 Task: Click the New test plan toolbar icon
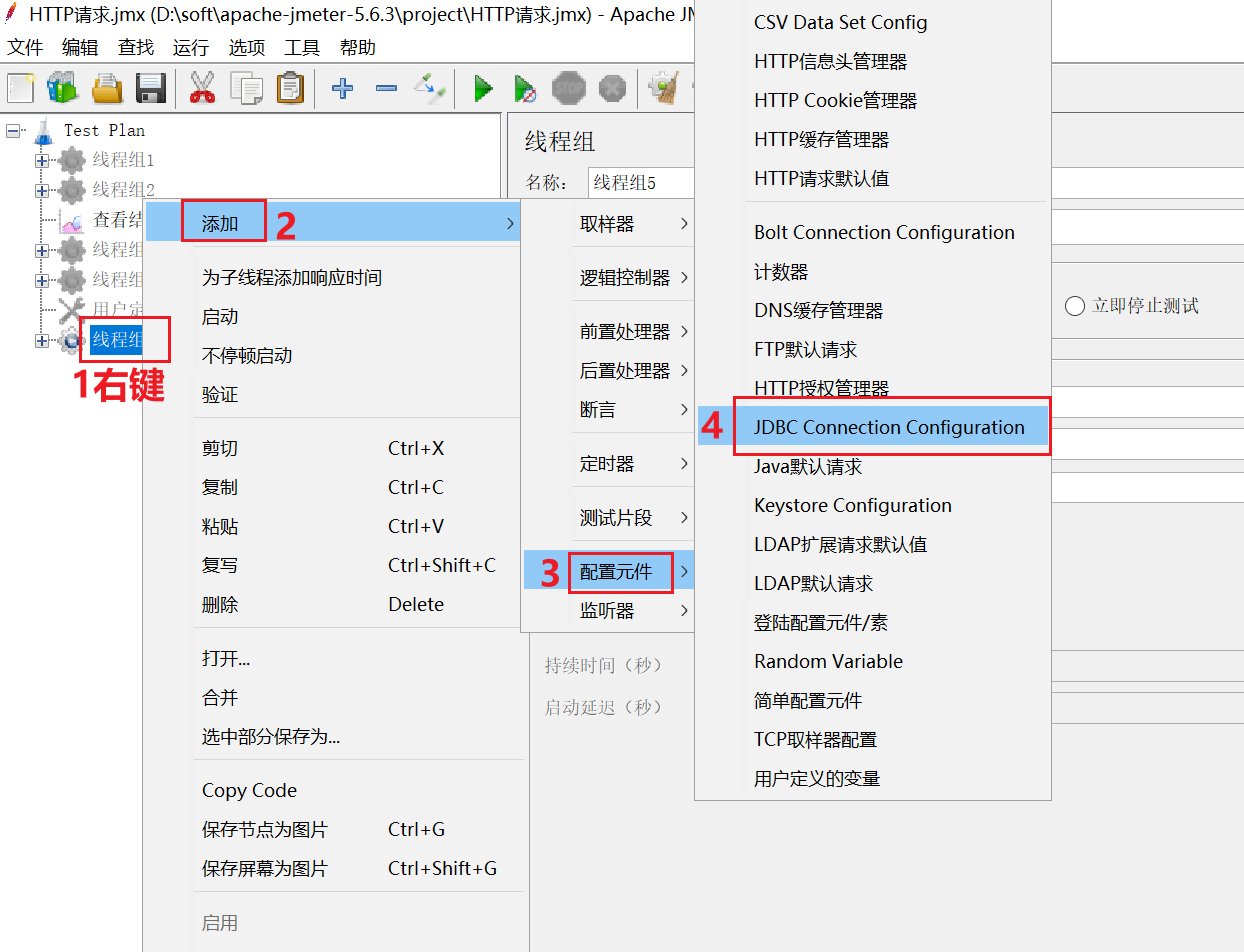(20, 88)
